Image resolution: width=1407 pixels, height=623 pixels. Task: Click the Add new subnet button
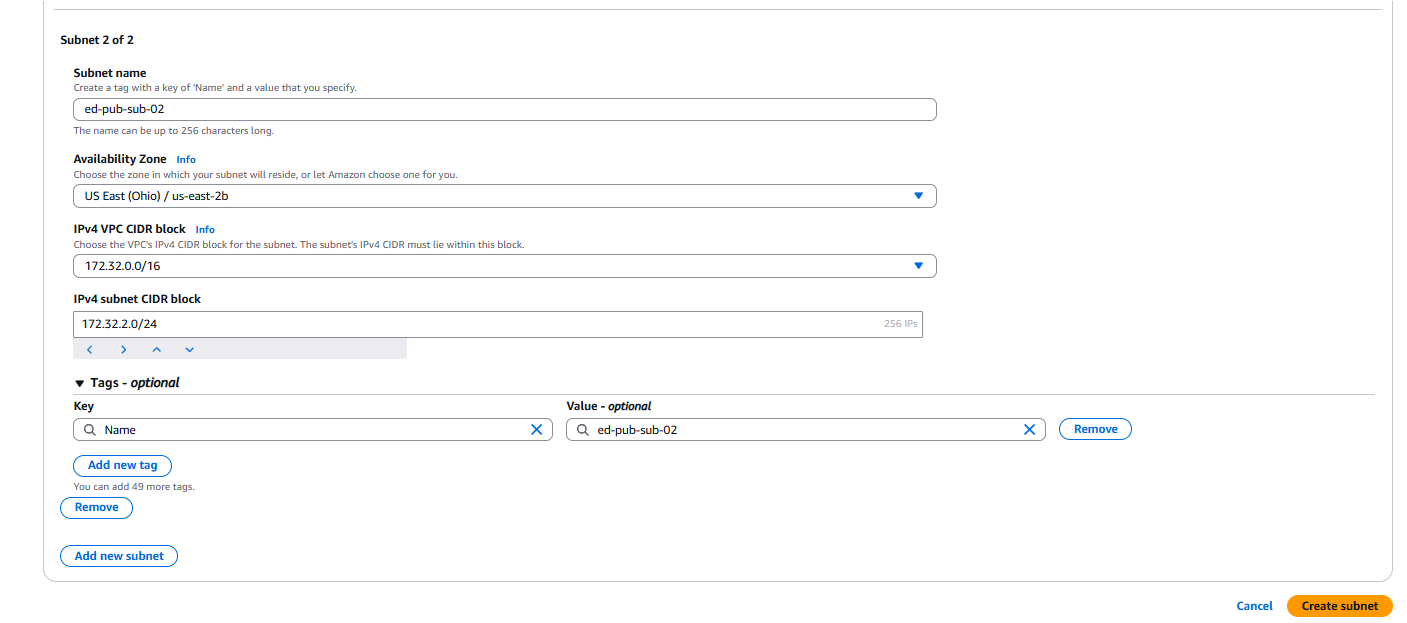(x=119, y=556)
